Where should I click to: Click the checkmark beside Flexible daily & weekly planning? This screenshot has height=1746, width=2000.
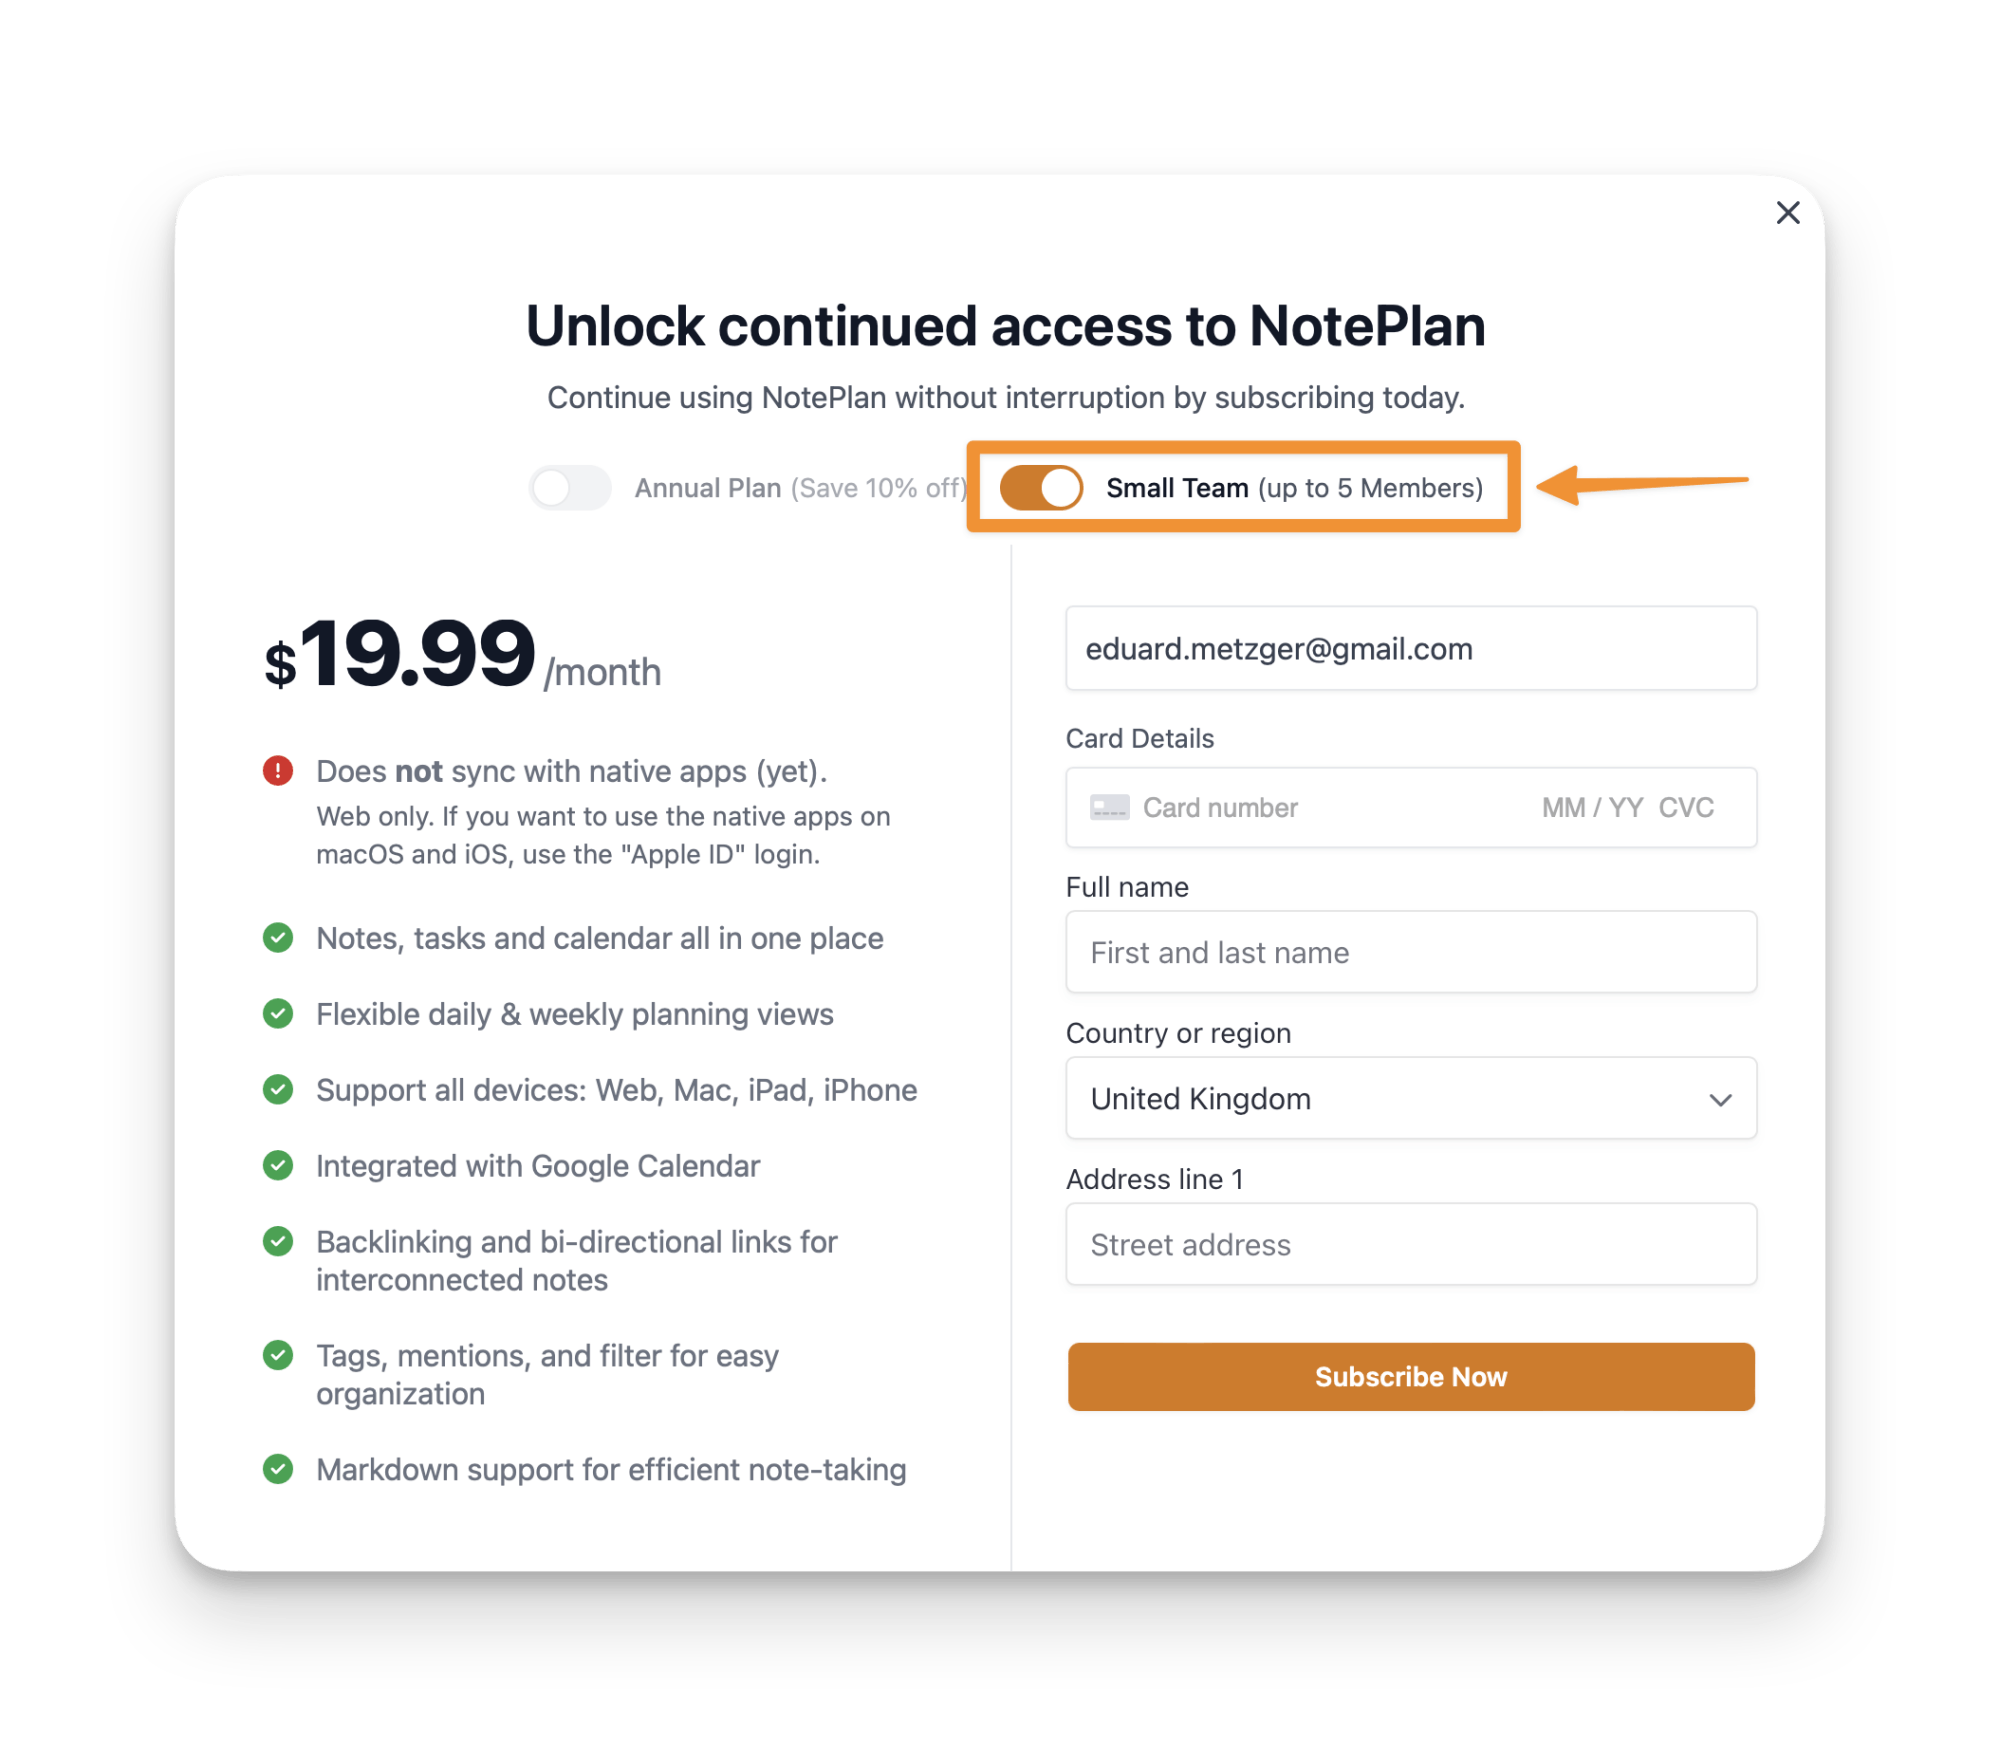(x=278, y=1014)
